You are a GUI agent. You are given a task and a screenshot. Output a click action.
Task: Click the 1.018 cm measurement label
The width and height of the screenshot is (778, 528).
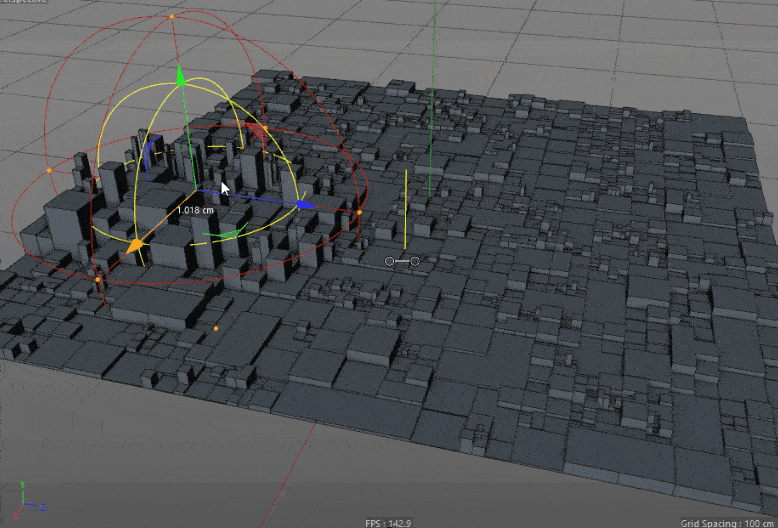coord(195,211)
